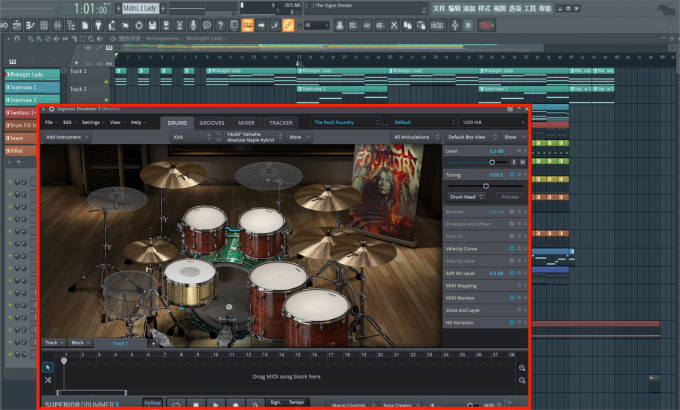Open the Channel rack toolbar icon
680x410 pixels.
coord(44,26)
